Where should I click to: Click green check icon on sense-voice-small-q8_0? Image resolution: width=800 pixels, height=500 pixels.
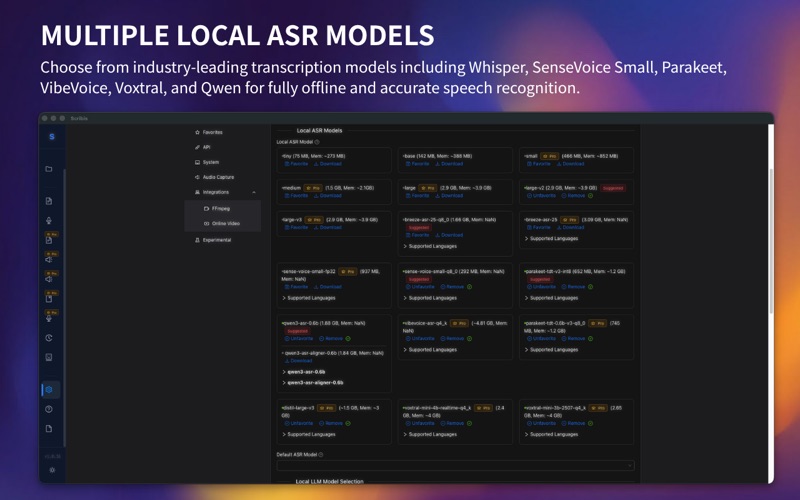[x=469, y=287]
